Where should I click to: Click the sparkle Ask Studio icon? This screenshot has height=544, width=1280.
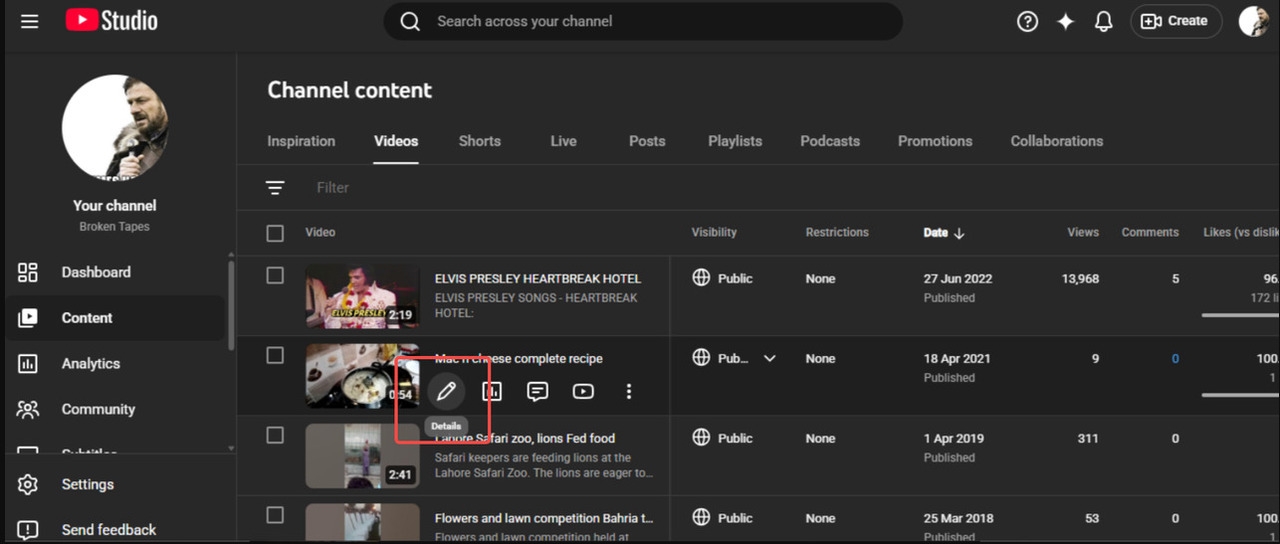(x=1066, y=21)
